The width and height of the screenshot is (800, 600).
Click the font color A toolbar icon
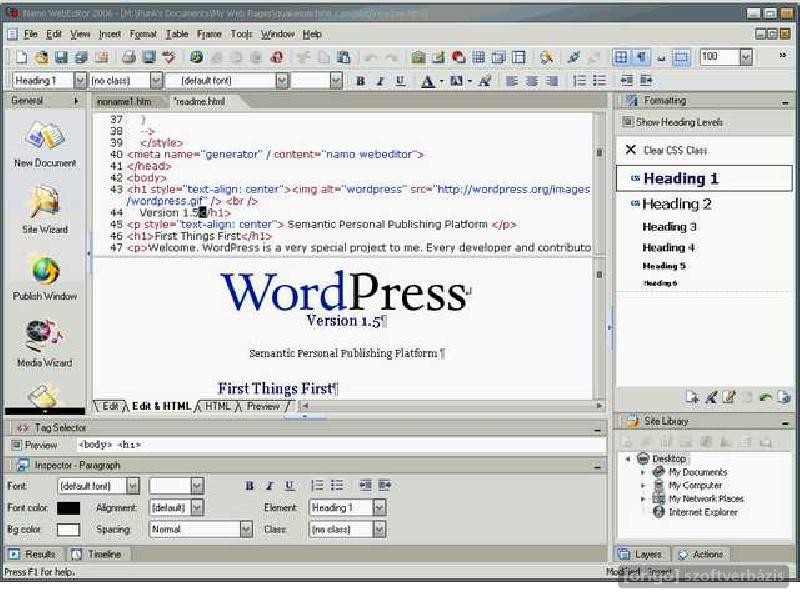point(428,81)
